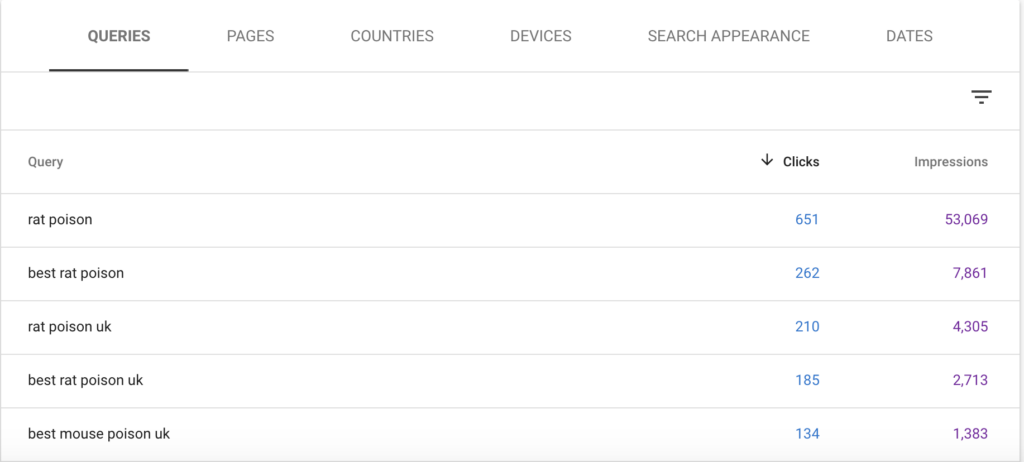Select the Queries tab
Screen dimensions: 1024x462
pos(119,36)
